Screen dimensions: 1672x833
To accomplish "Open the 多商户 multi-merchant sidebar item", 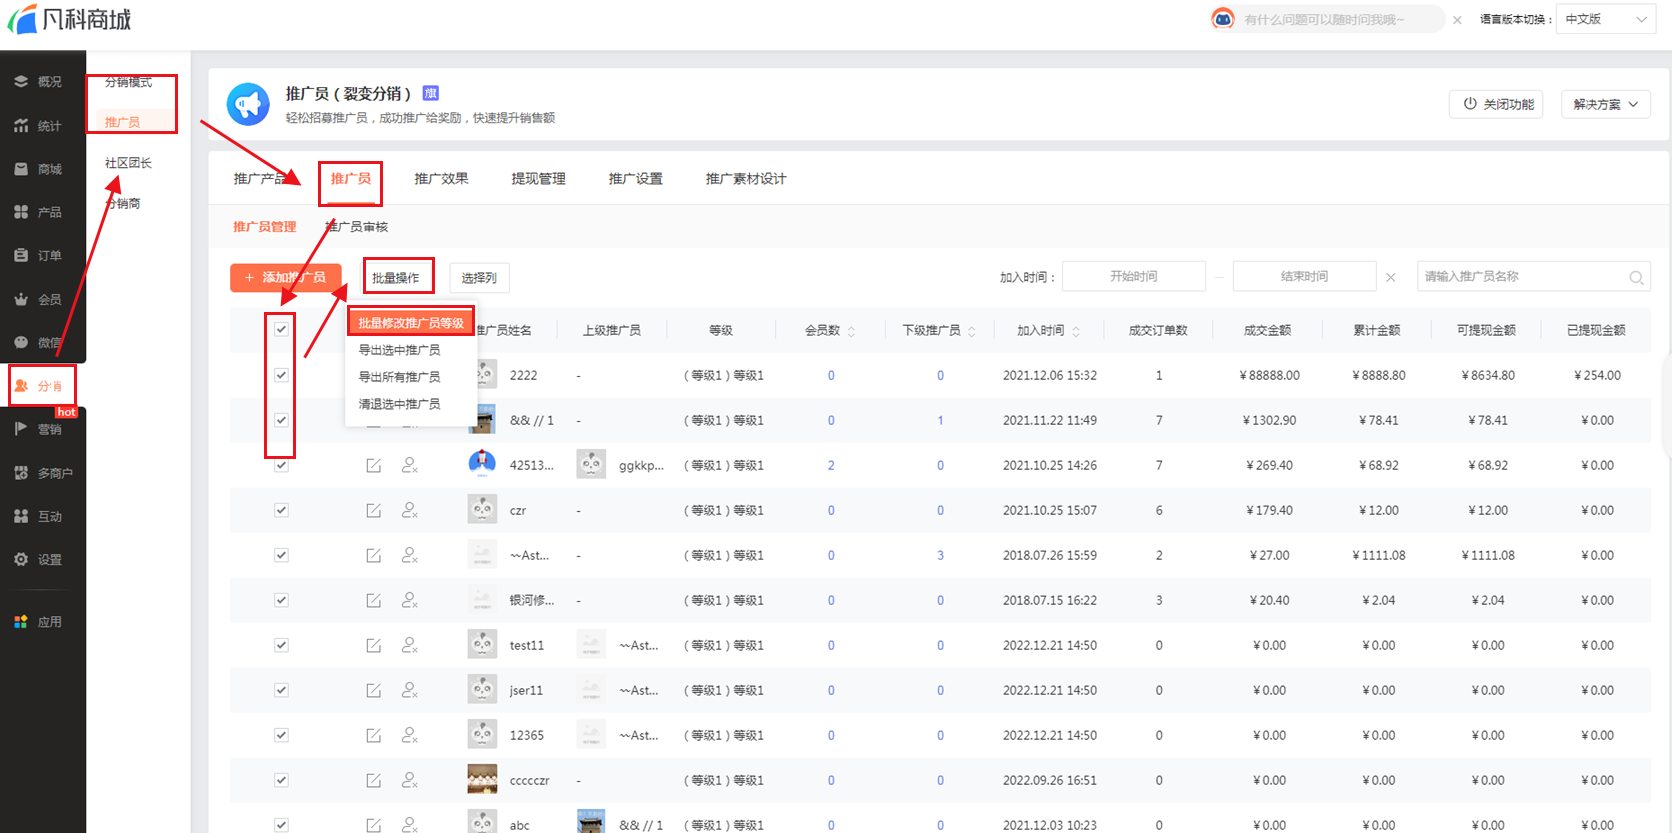I will [43, 473].
